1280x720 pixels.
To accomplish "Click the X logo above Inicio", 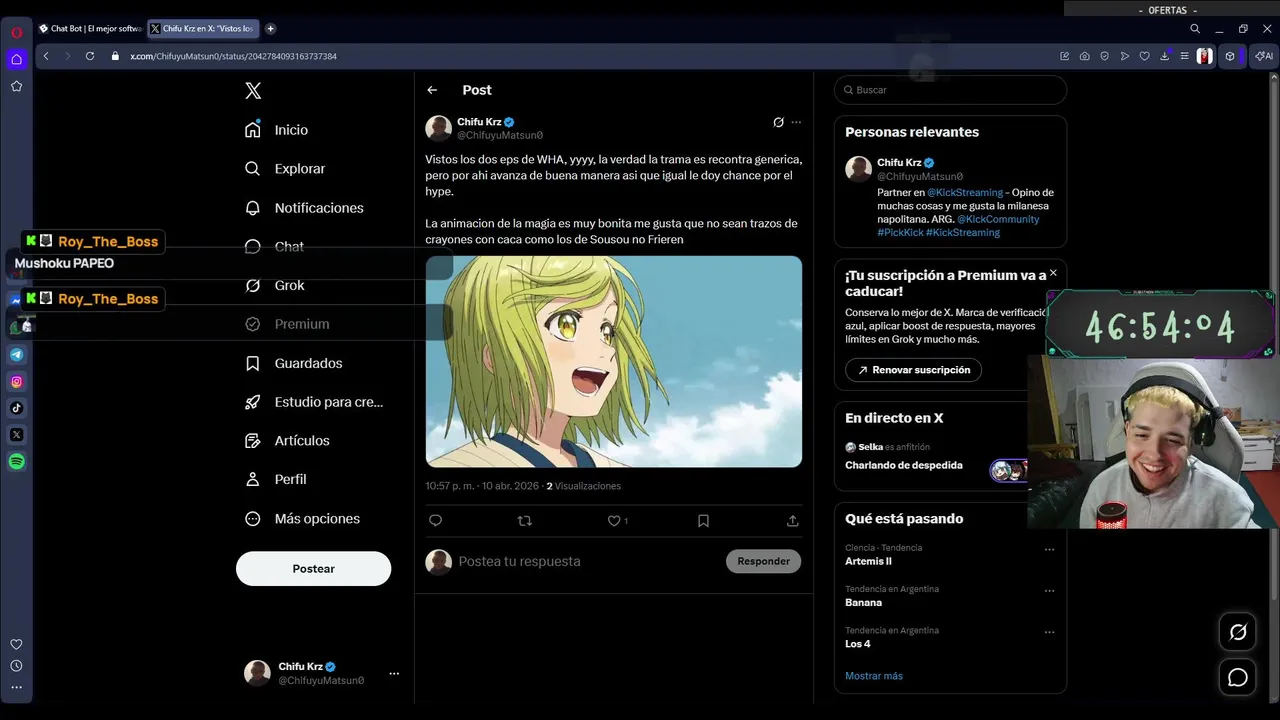I will pyautogui.click(x=253, y=91).
